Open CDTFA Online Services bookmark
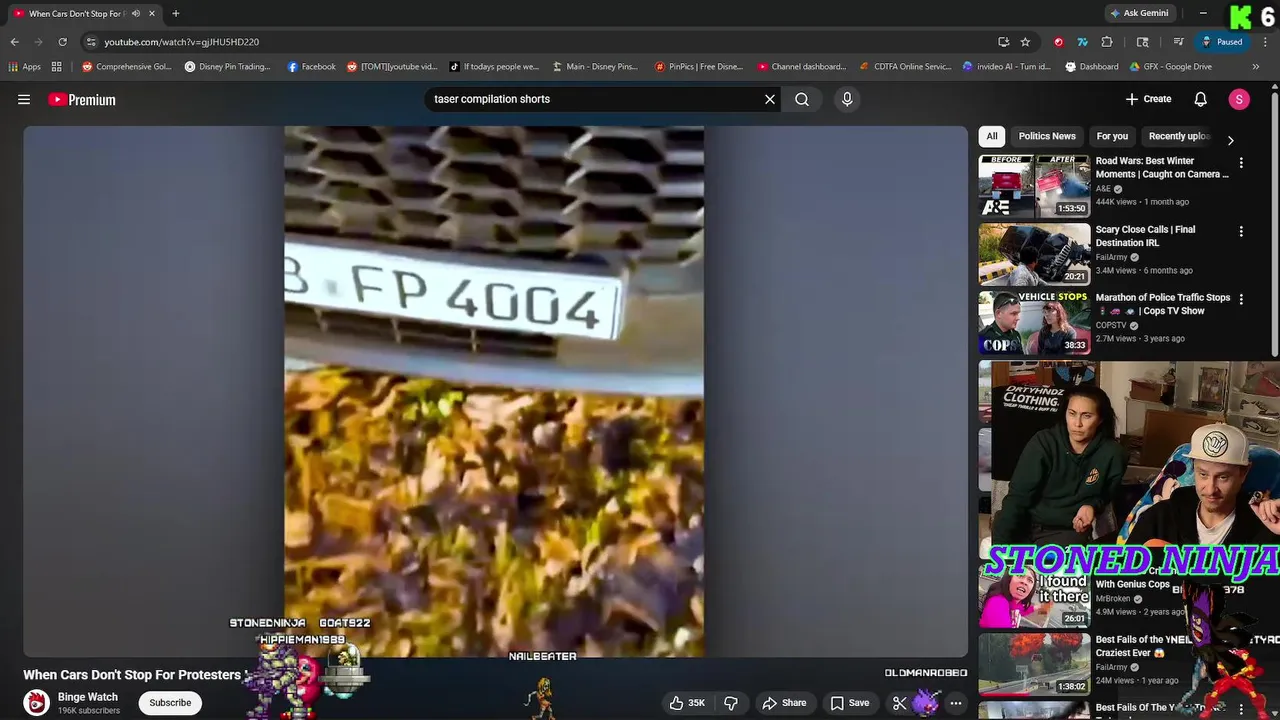Image resolution: width=1280 pixels, height=720 pixels. [905, 67]
